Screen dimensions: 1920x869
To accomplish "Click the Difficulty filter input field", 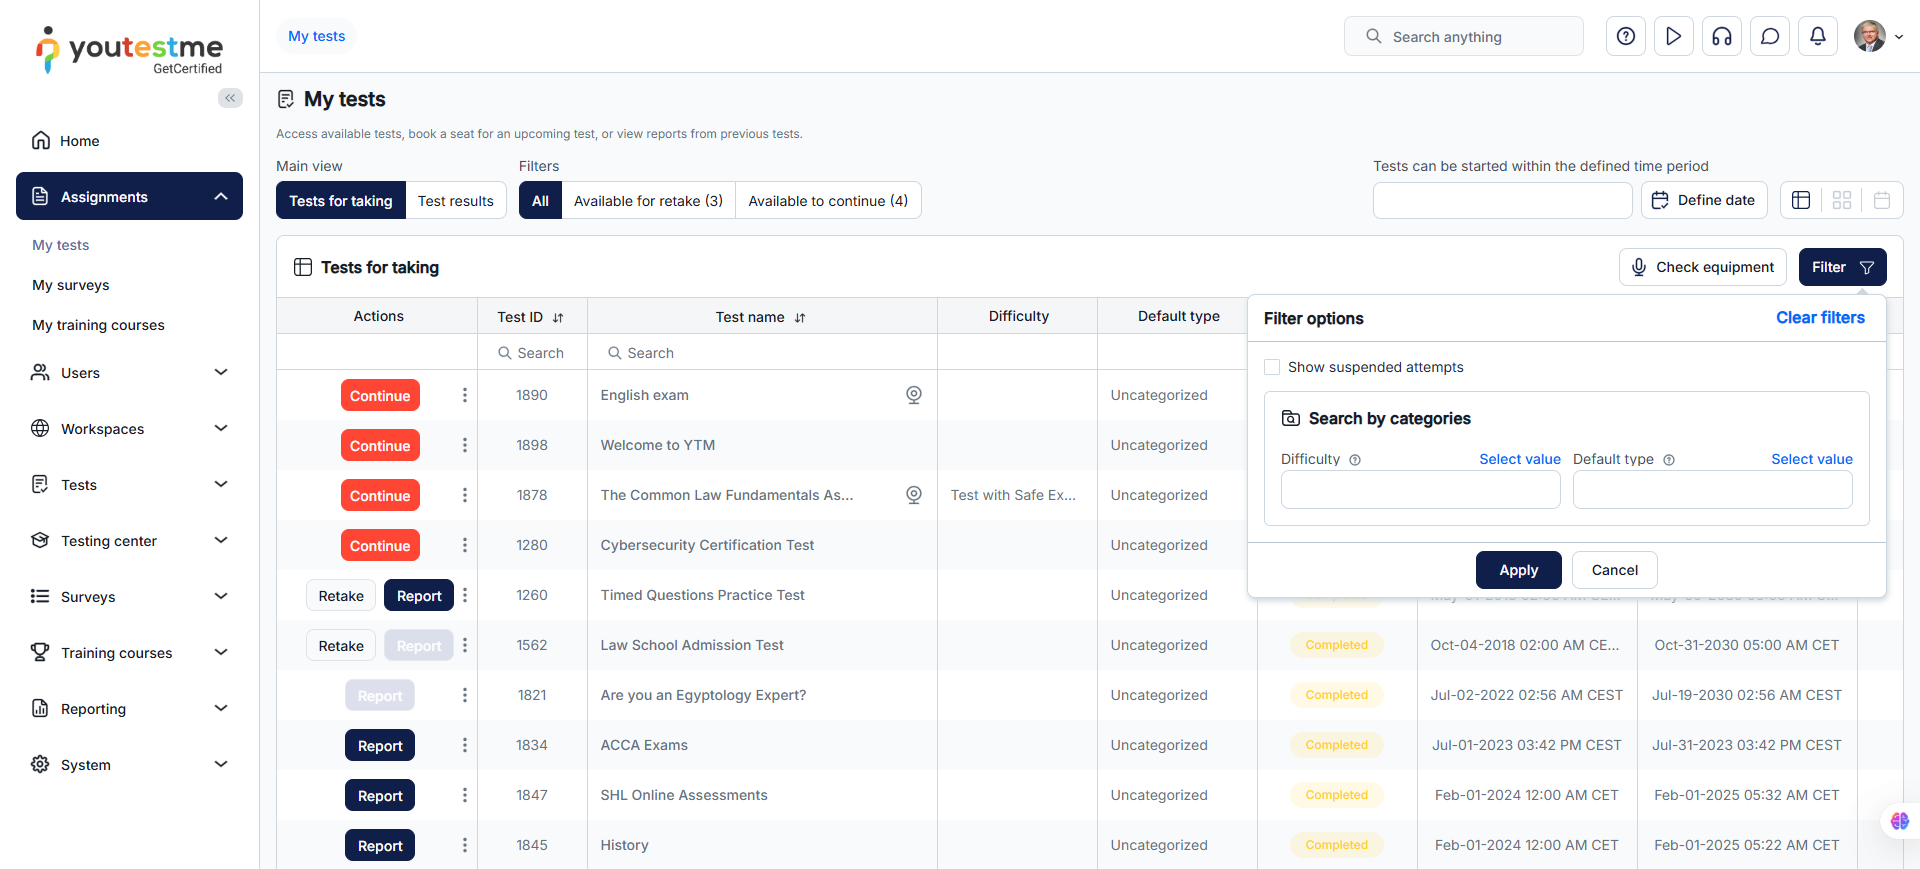I will pyautogui.click(x=1420, y=490).
